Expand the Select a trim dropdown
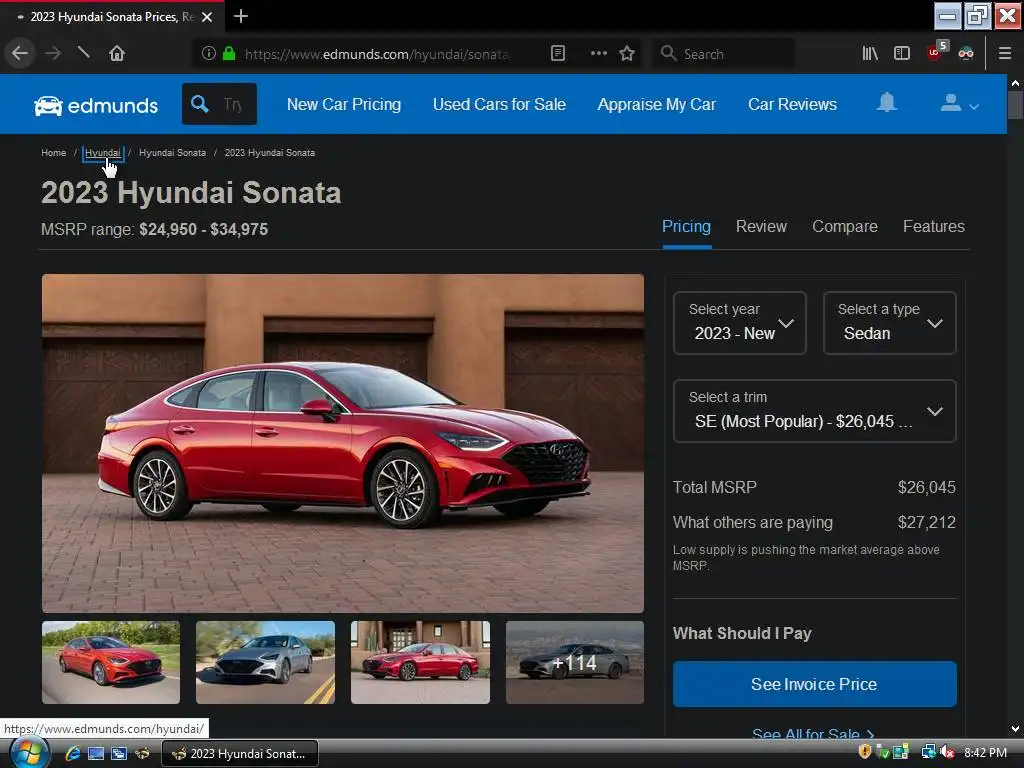The width and height of the screenshot is (1024, 768). (x=814, y=411)
